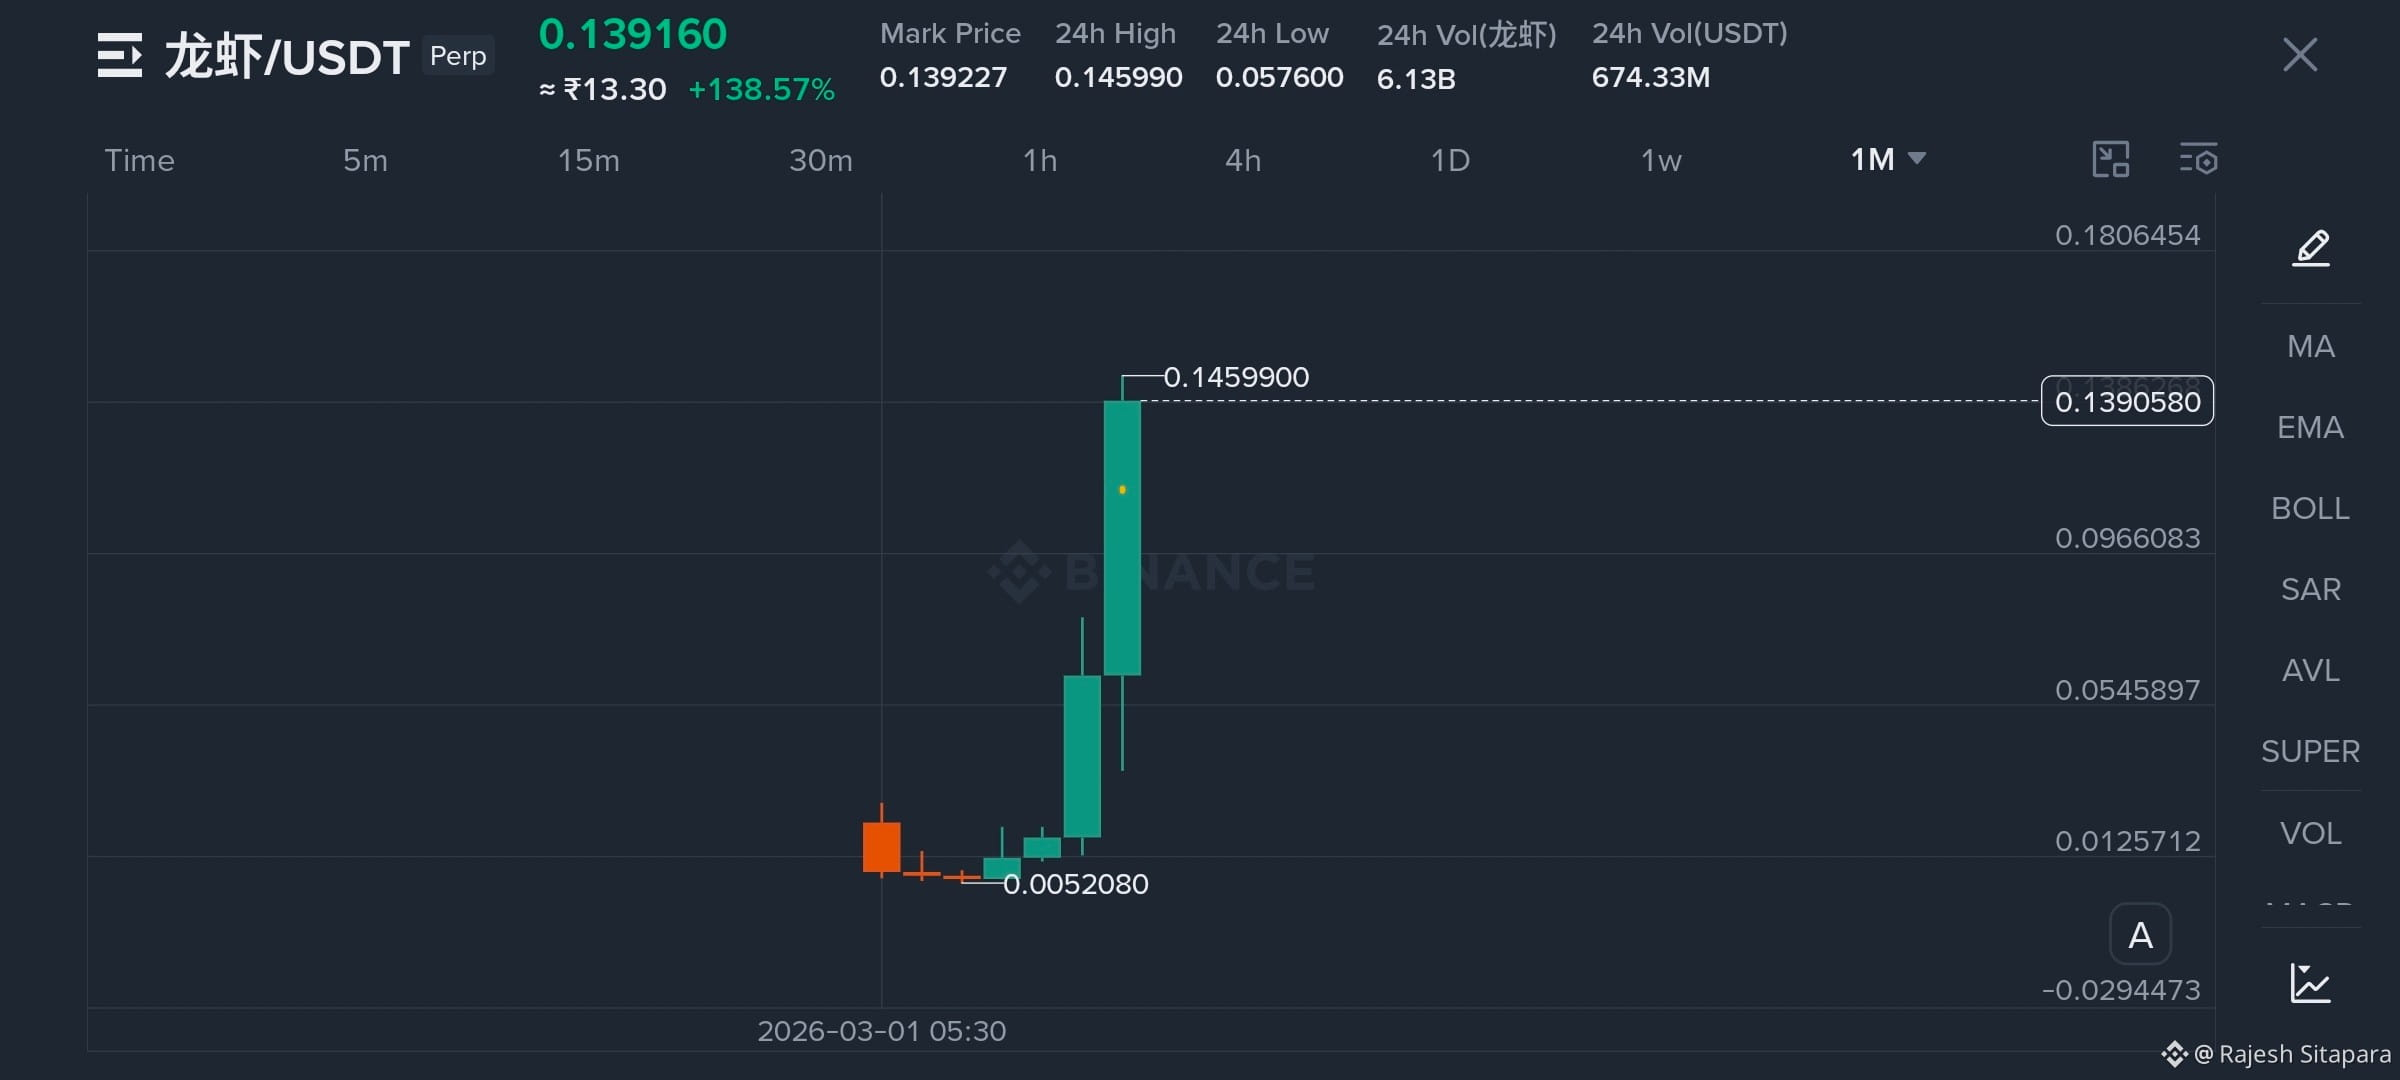
Task: Switch to the 15m timeframe
Action: [589, 160]
